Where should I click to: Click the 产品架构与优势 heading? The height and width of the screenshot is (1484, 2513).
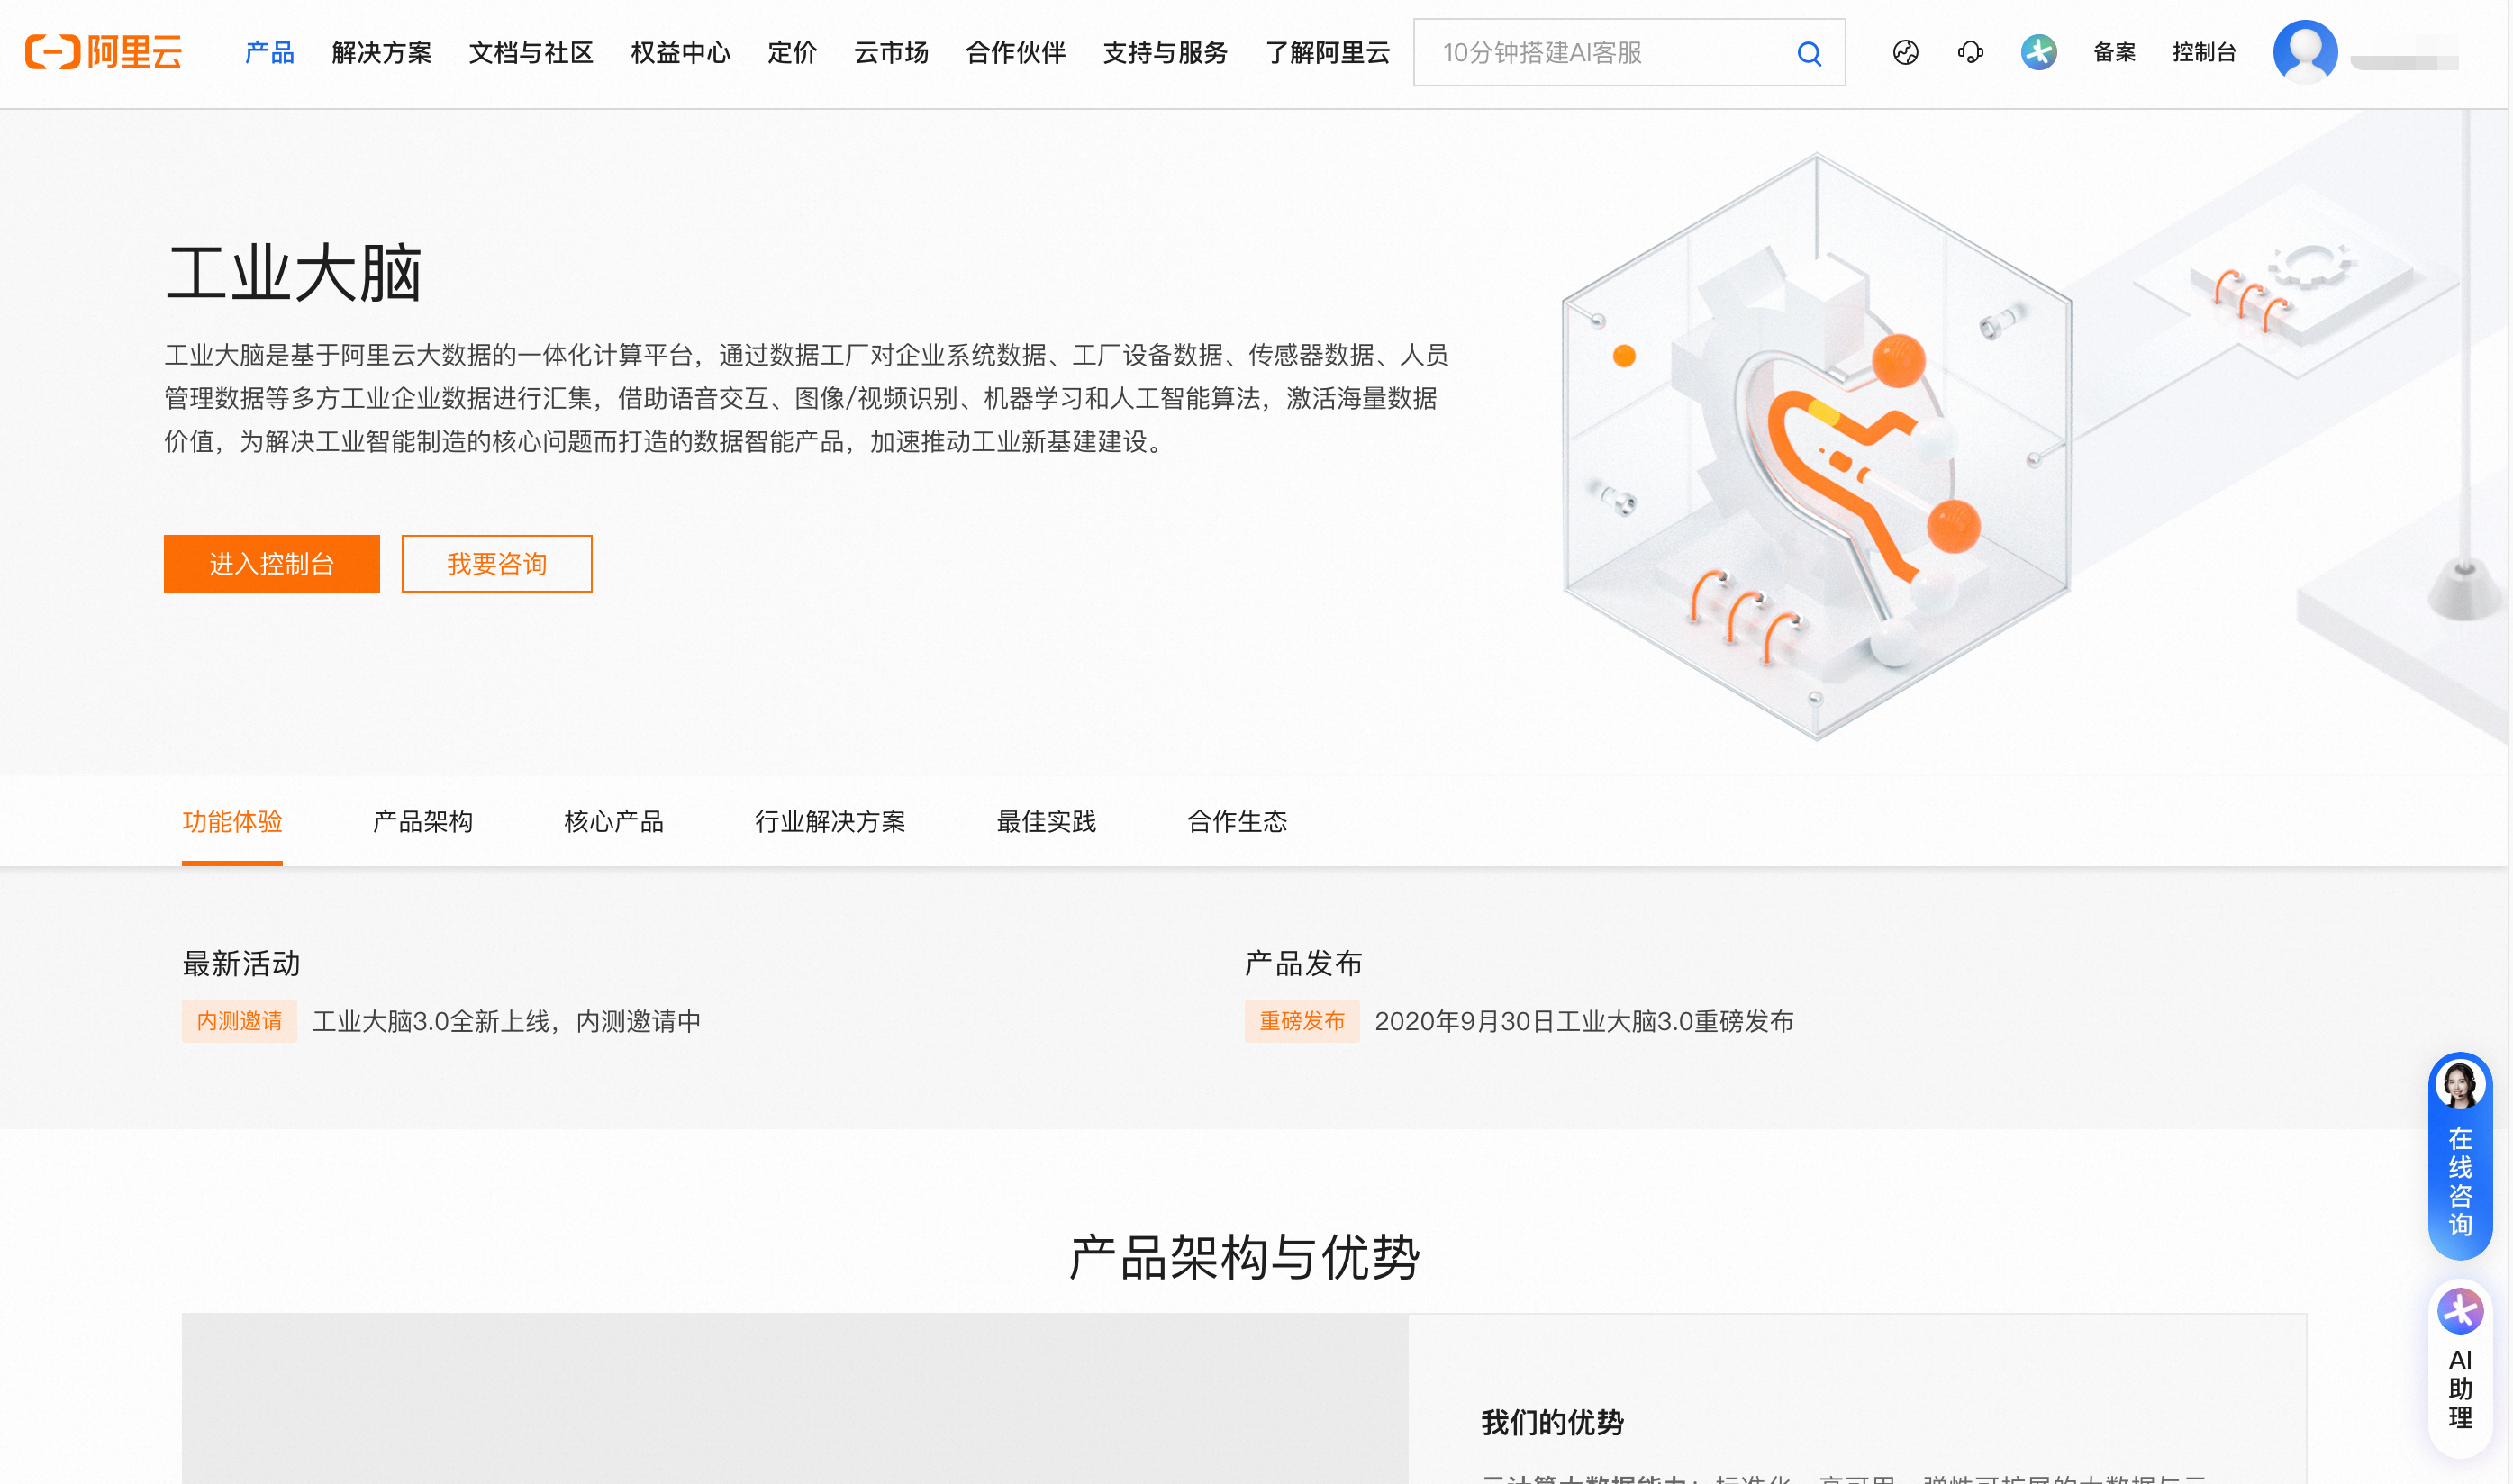coord(1244,1258)
